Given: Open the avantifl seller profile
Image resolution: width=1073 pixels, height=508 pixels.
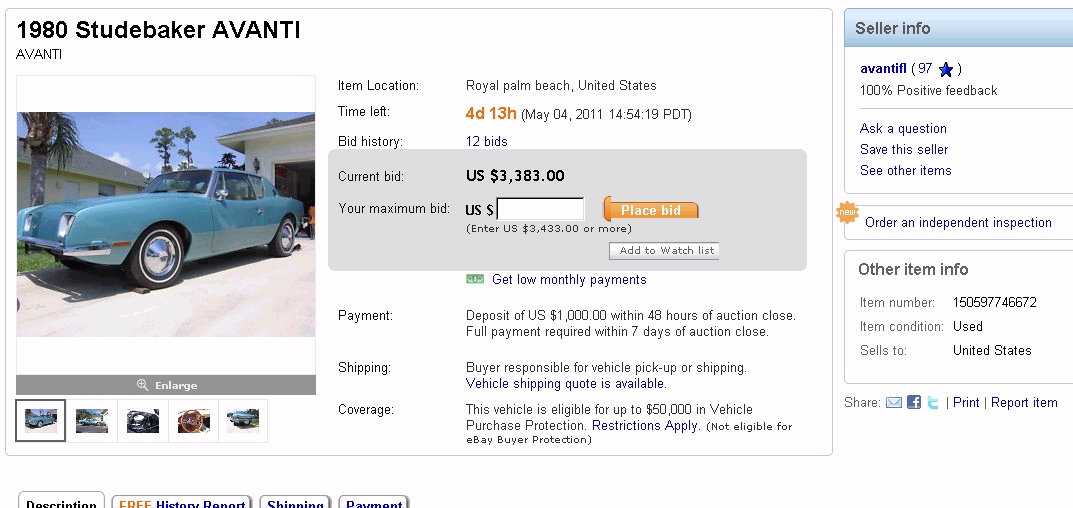Looking at the screenshot, I should (884, 69).
